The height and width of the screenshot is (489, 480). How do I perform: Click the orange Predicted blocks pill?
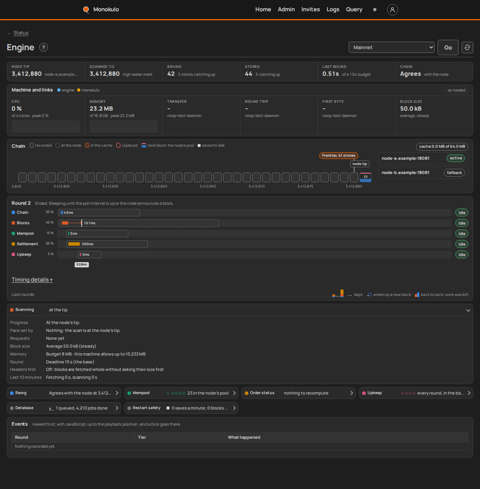coord(338,155)
